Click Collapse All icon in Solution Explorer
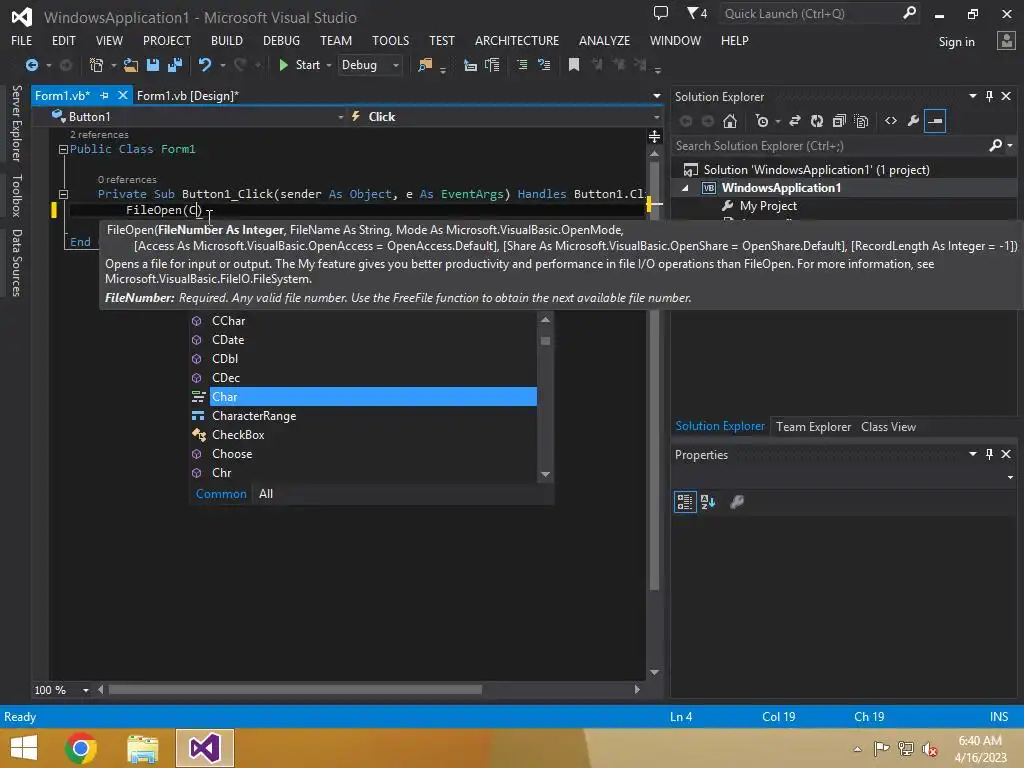Screen dimensions: 1024x768 (x=839, y=121)
